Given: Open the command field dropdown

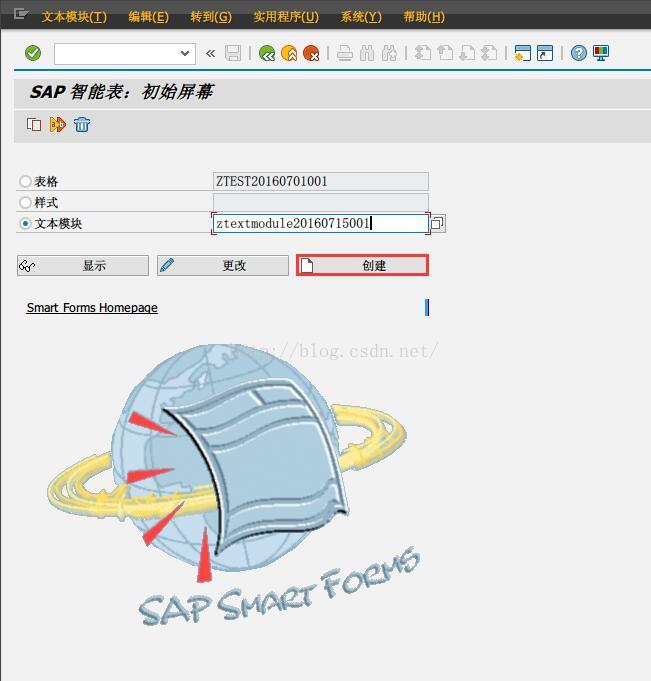Looking at the screenshot, I should (185, 53).
